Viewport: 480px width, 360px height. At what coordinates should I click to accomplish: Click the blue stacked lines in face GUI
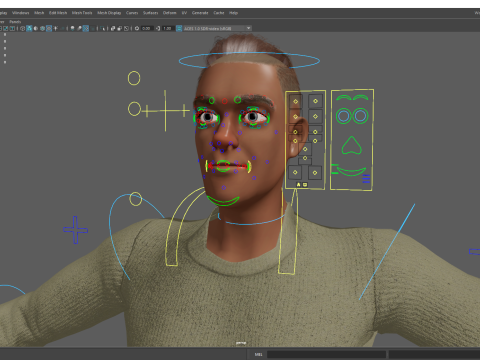pyautogui.click(x=366, y=179)
